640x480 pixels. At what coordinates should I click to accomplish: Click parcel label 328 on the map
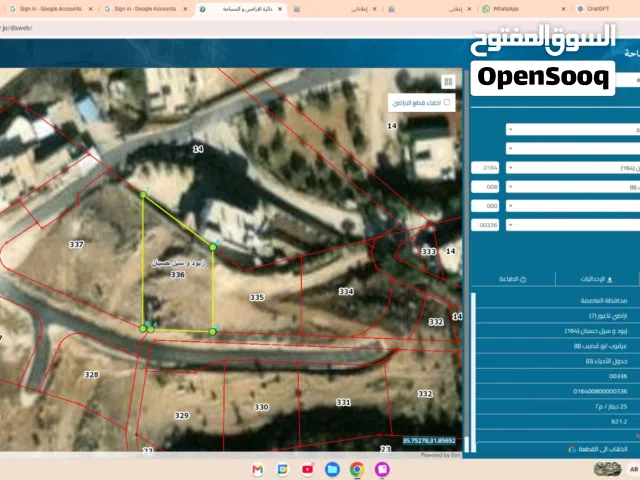point(91,374)
